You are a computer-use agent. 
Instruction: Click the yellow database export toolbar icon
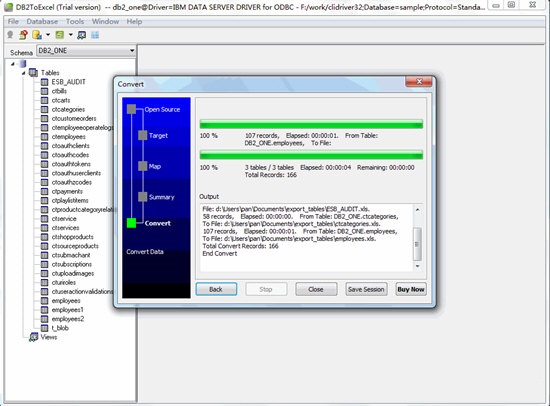pos(37,35)
